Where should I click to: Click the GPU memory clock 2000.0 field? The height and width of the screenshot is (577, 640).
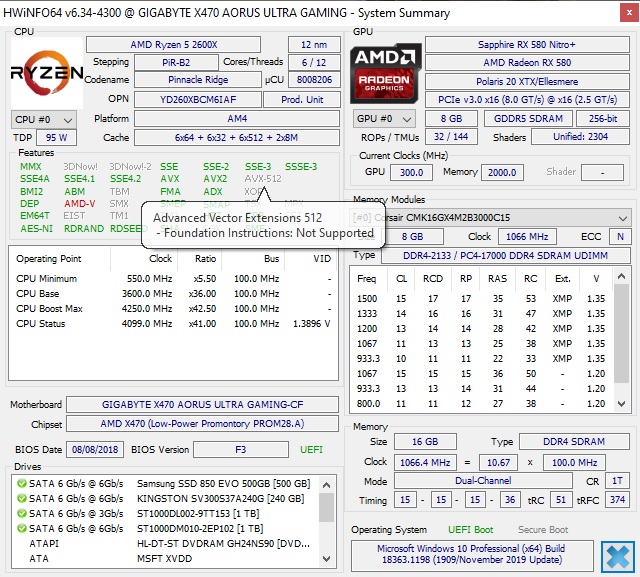tap(502, 172)
